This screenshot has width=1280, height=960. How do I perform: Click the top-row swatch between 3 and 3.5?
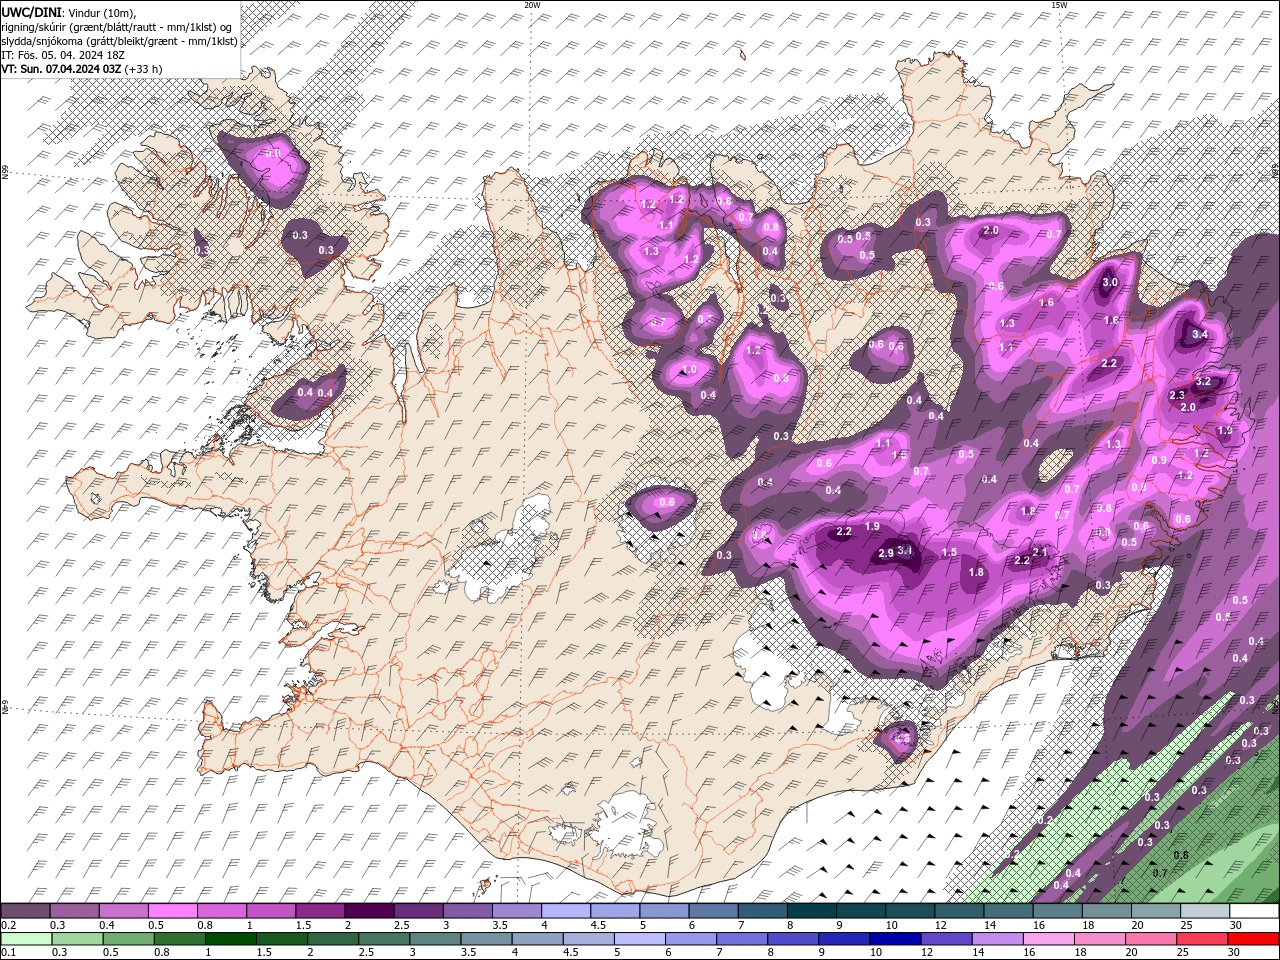click(x=467, y=911)
